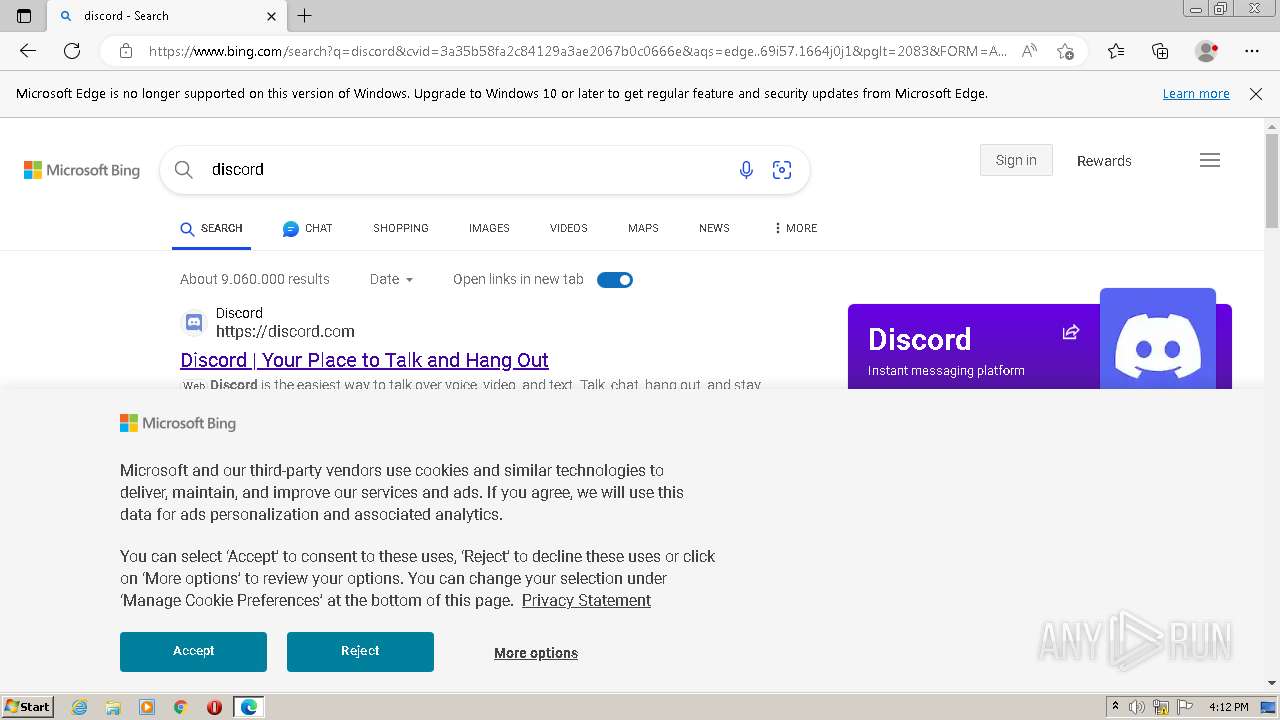Start voice search with microphone icon

click(x=746, y=170)
